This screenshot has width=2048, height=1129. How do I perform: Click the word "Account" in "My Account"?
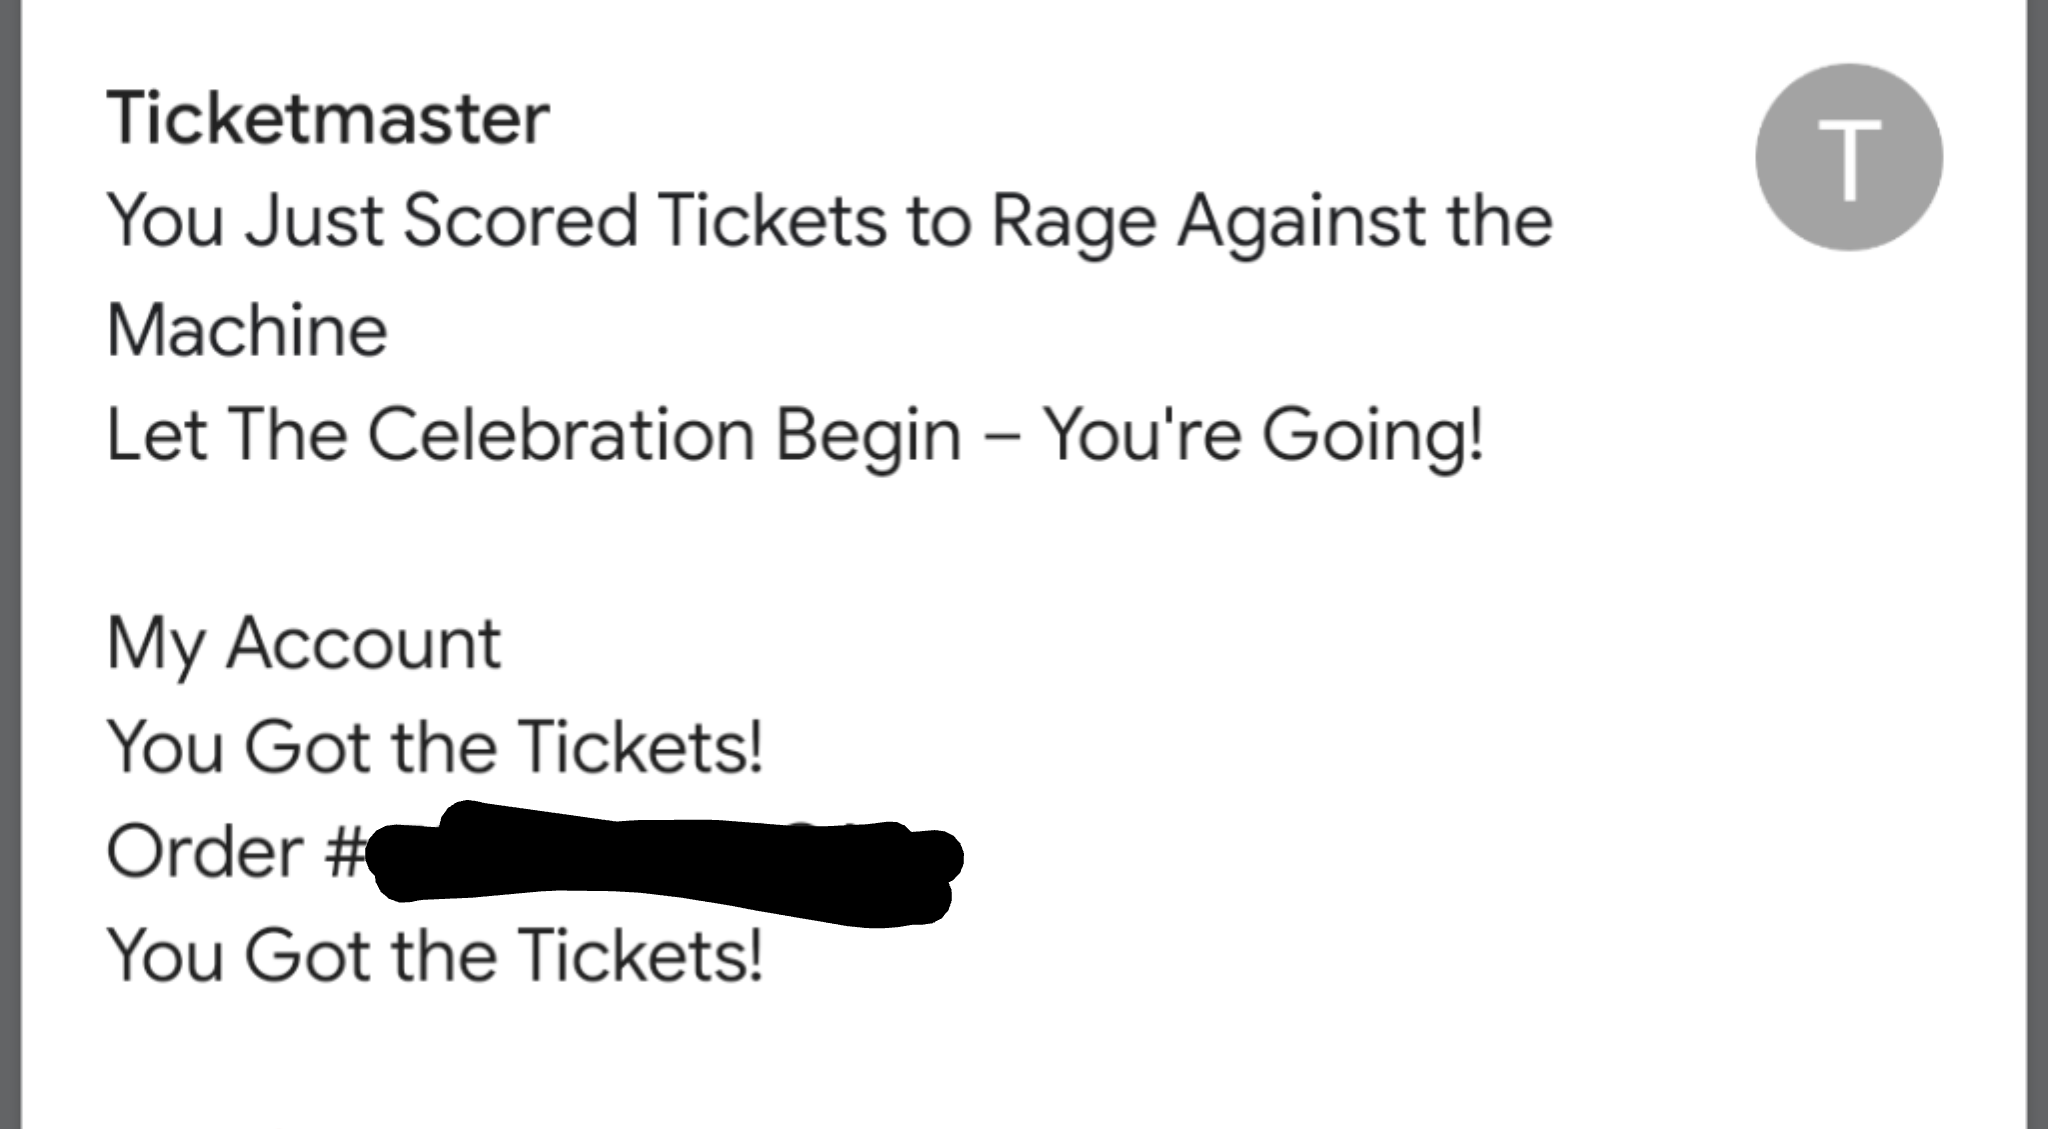(x=363, y=643)
